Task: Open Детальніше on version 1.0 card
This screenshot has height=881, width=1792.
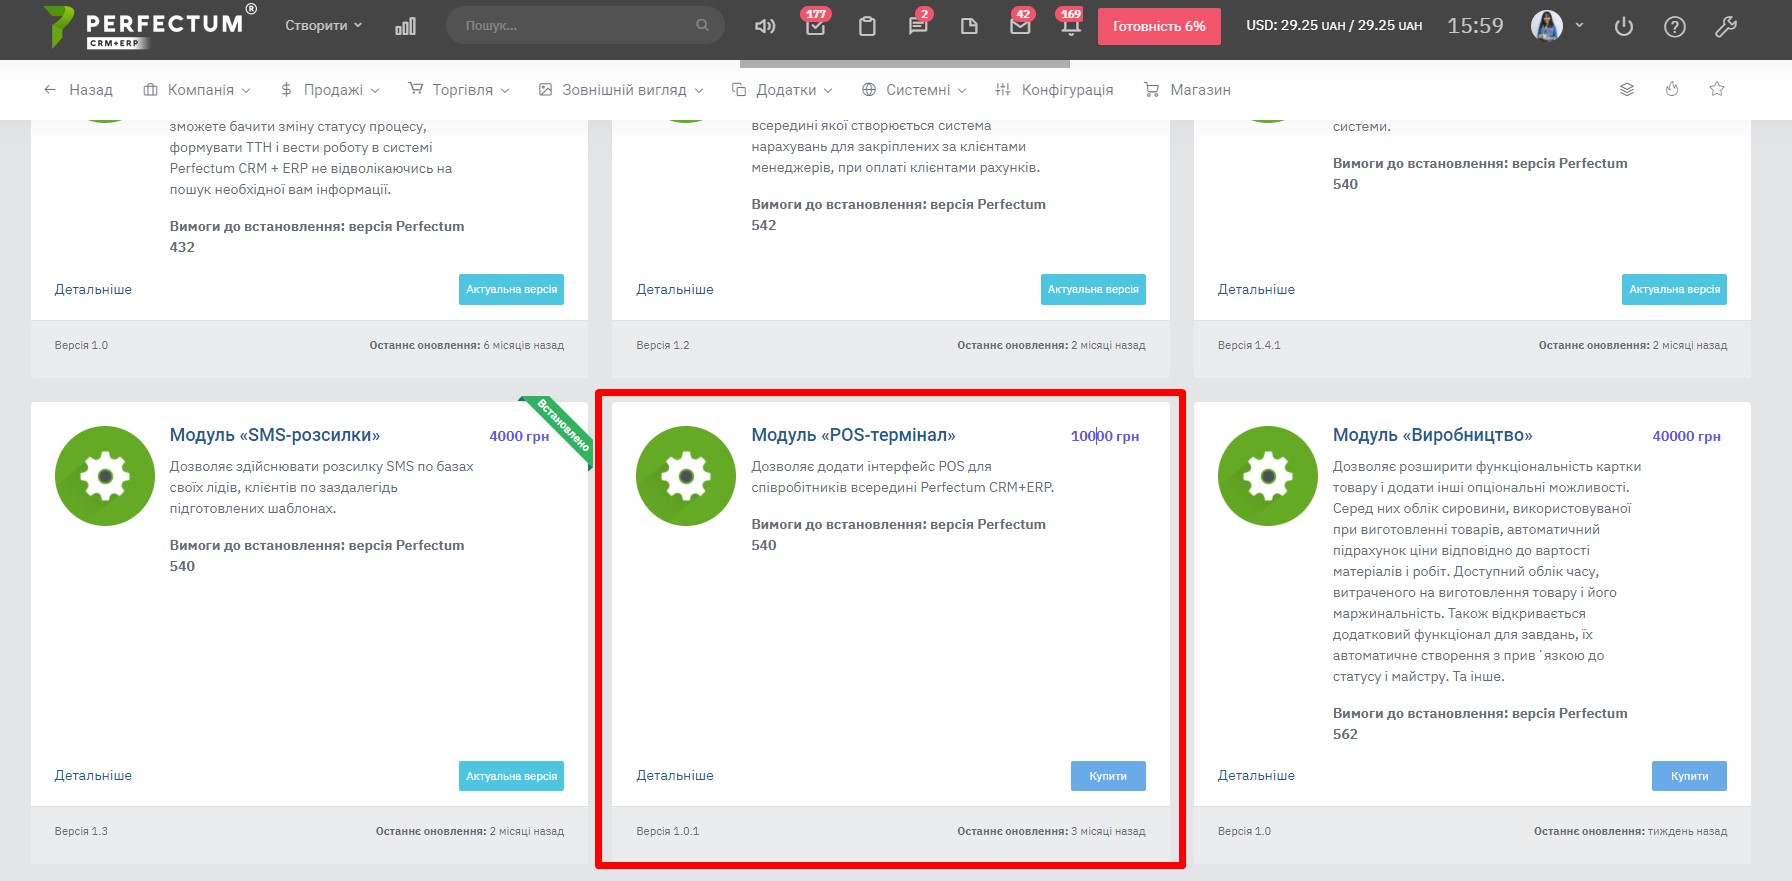Action: tap(93, 289)
